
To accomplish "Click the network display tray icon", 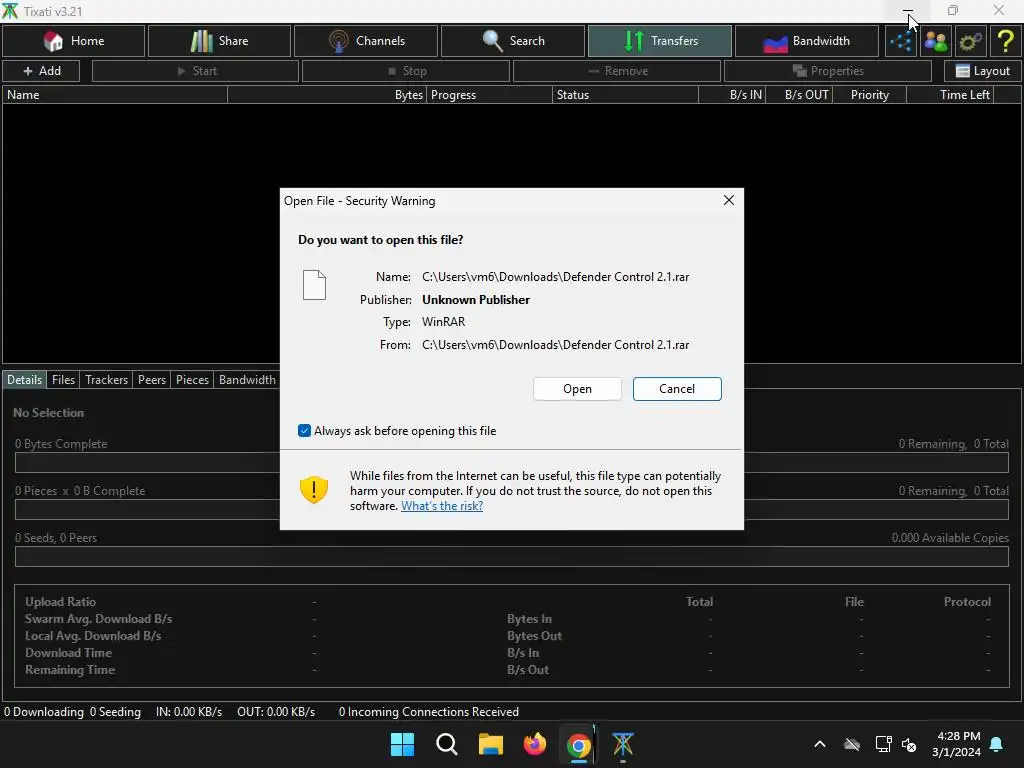I will [x=883, y=744].
